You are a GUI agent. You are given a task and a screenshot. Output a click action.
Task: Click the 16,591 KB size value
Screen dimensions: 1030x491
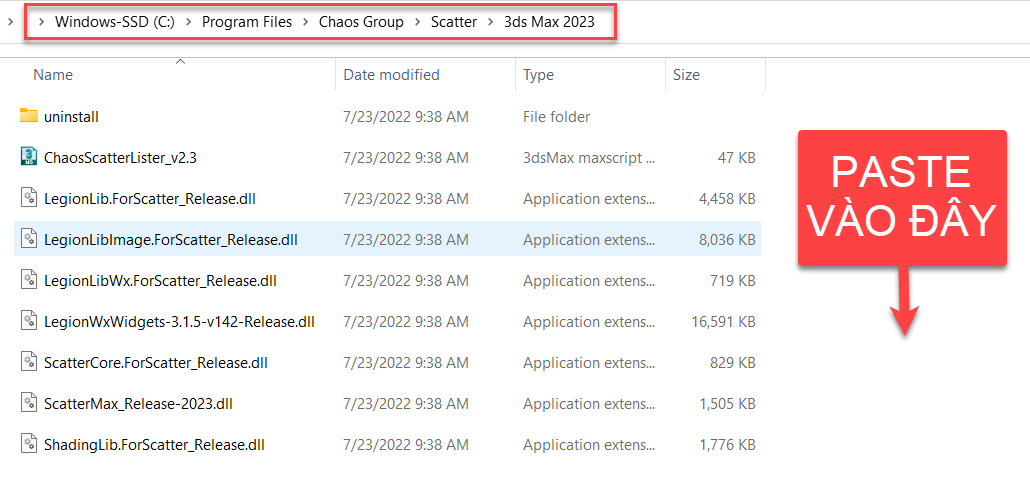[x=724, y=322]
